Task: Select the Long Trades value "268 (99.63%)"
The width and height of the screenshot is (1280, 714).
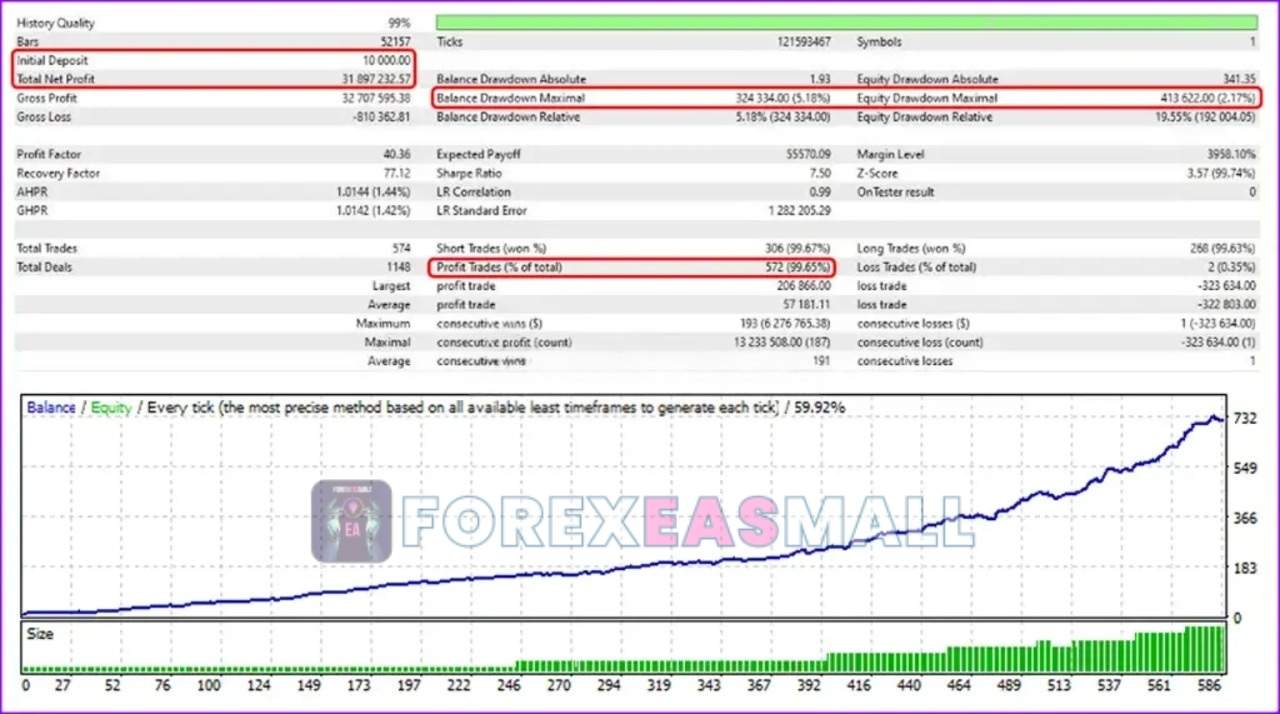Action: tap(1222, 248)
